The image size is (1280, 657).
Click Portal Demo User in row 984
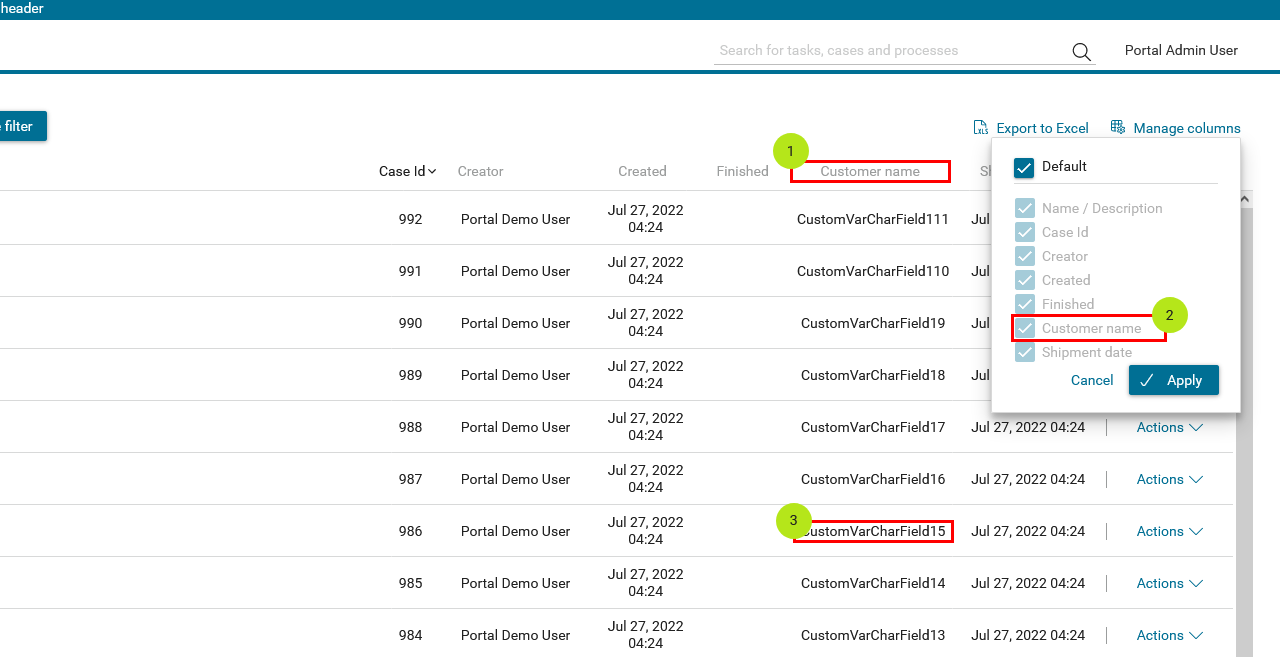515,635
